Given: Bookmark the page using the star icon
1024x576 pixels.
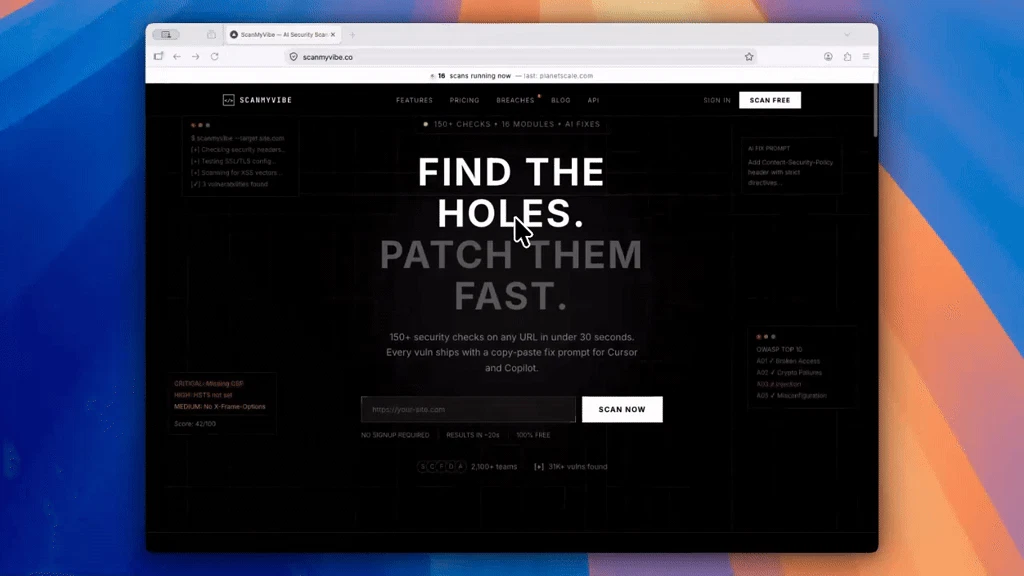Looking at the screenshot, I should coord(749,57).
